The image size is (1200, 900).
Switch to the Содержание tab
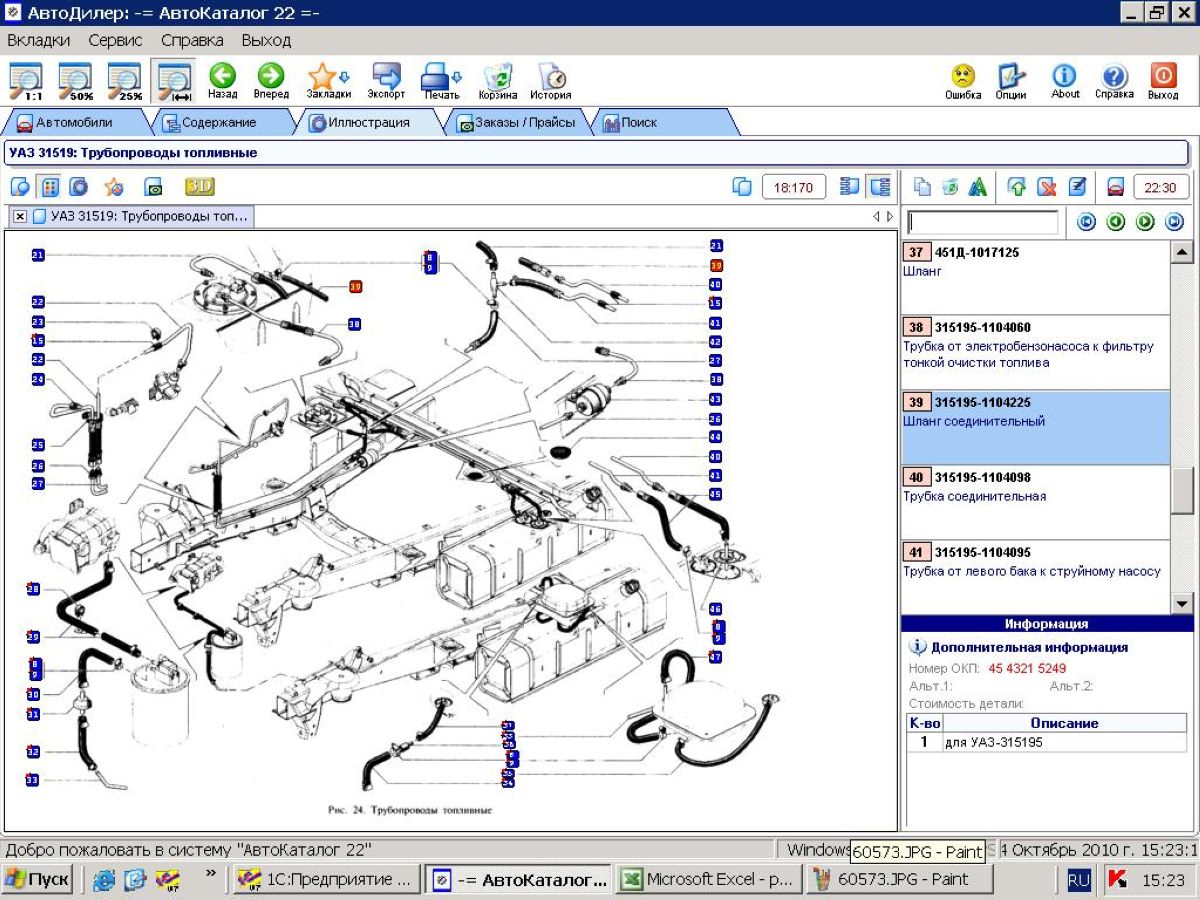[x=218, y=123]
